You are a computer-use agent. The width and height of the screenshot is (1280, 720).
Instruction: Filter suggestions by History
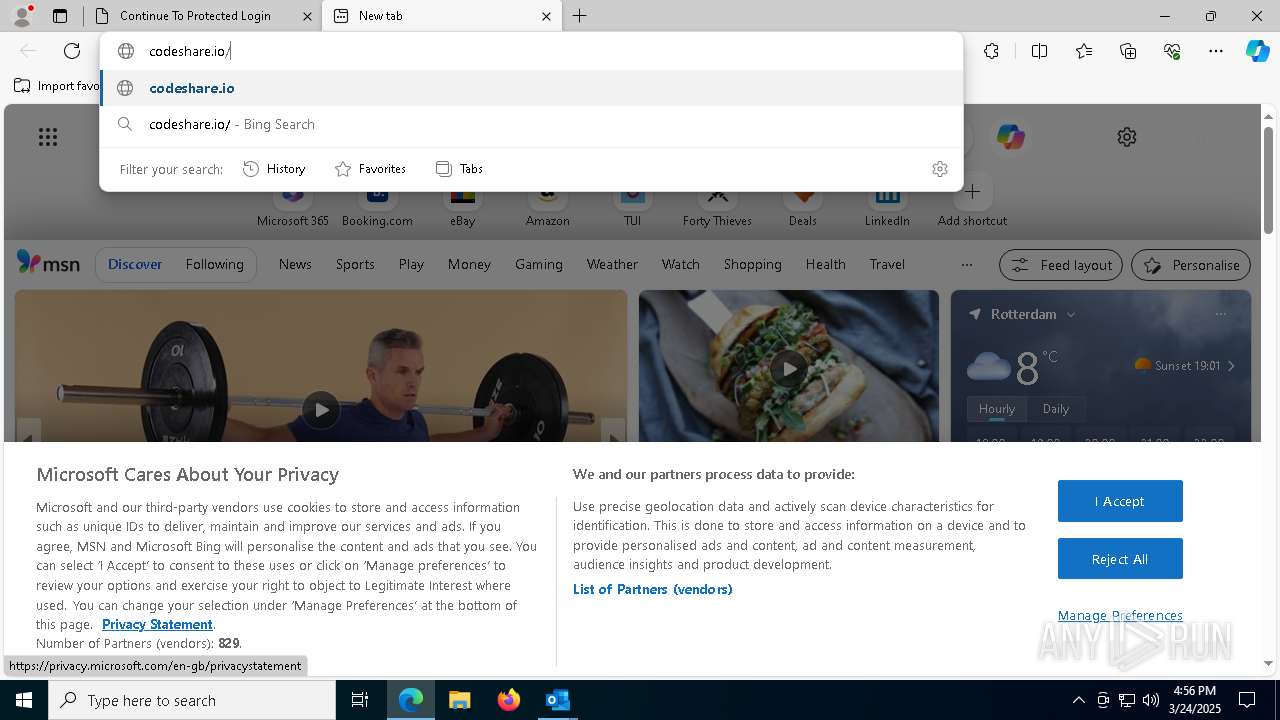pos(274,169)
